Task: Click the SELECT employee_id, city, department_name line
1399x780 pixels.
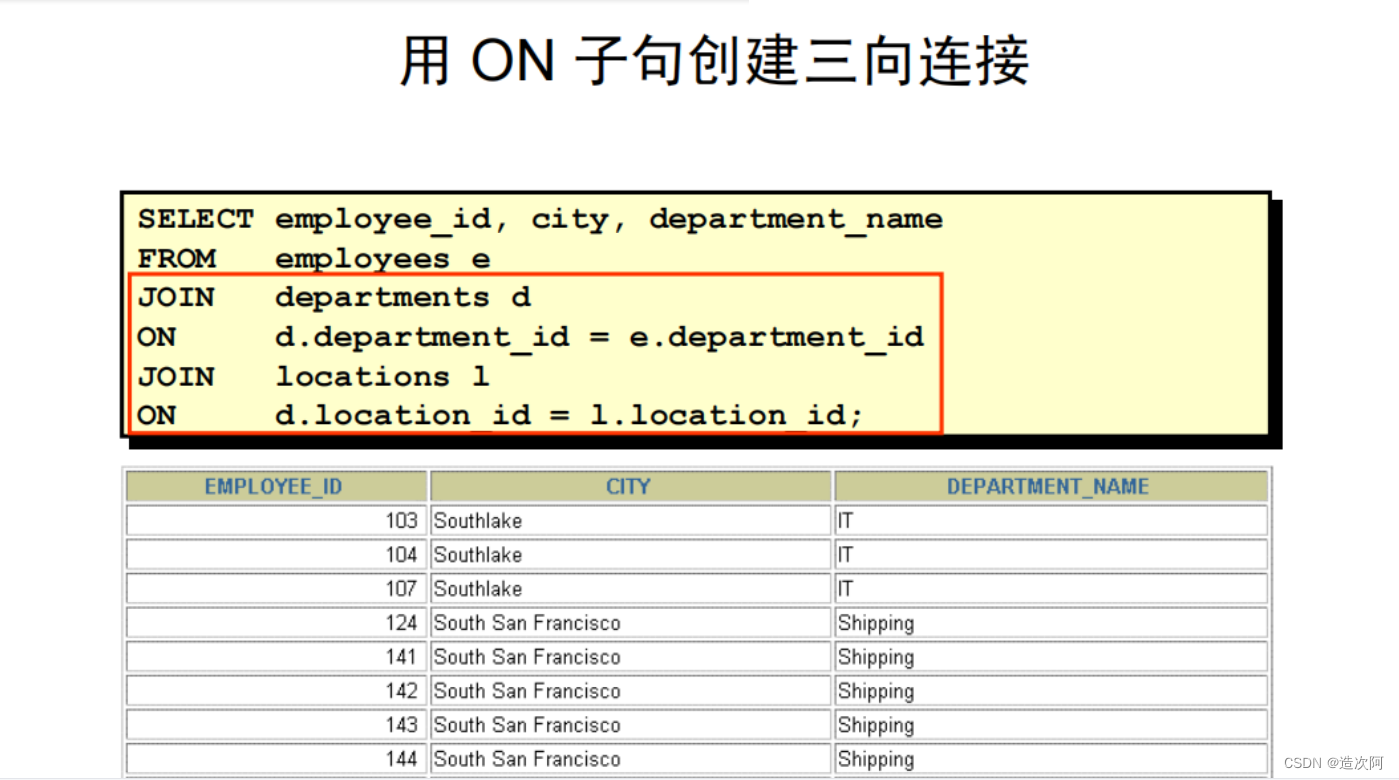Action: (x=540, y=220)
